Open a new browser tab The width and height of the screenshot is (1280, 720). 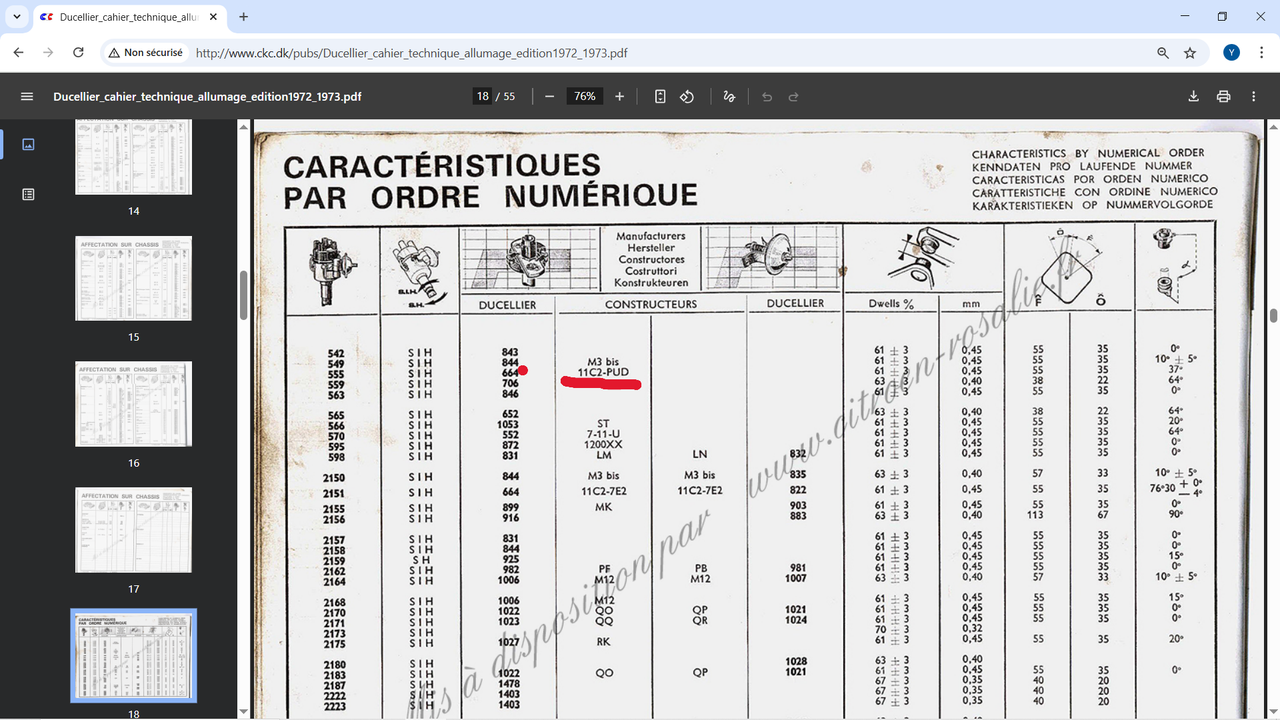[x=243, y=17]
